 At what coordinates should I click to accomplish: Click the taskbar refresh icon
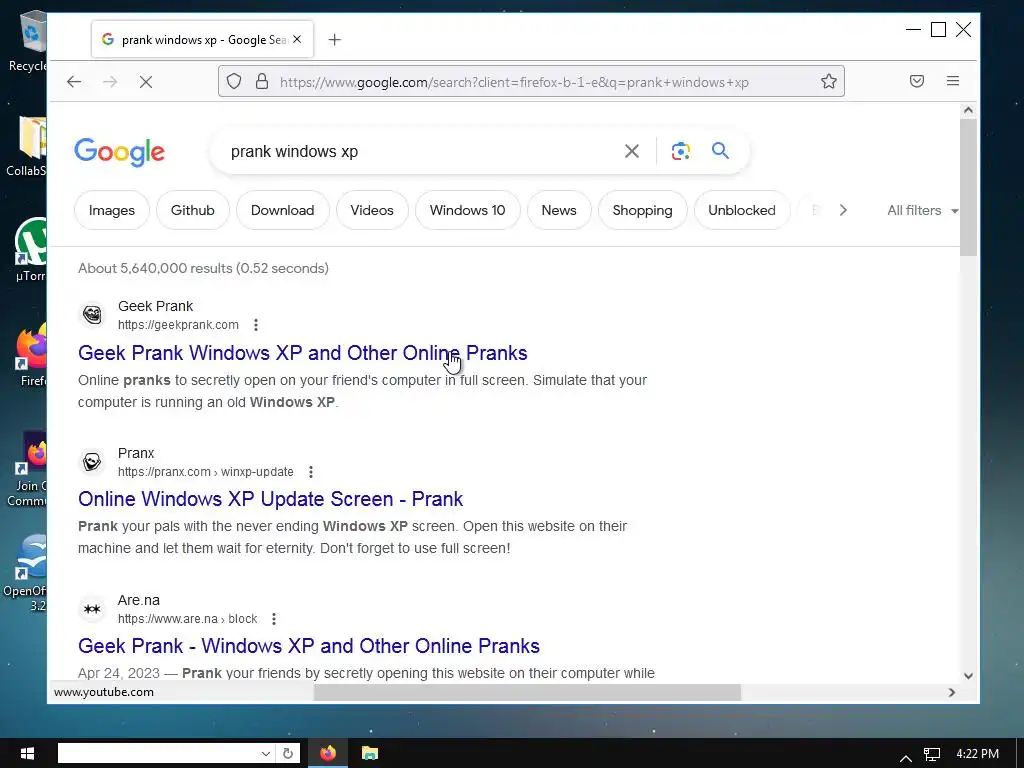288,754
